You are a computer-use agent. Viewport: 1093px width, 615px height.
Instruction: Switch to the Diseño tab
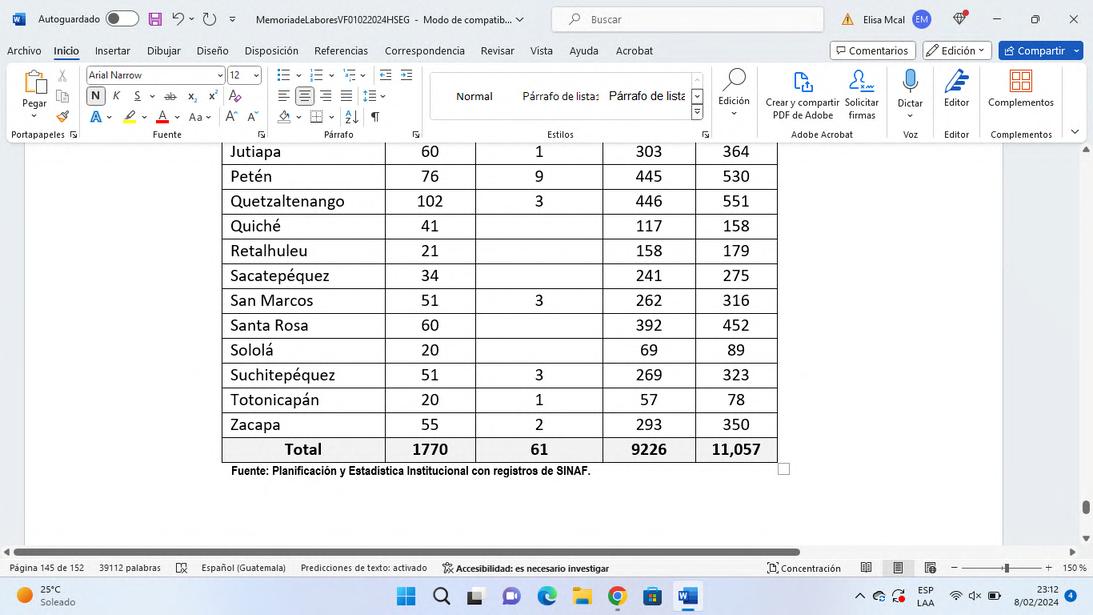212,51
